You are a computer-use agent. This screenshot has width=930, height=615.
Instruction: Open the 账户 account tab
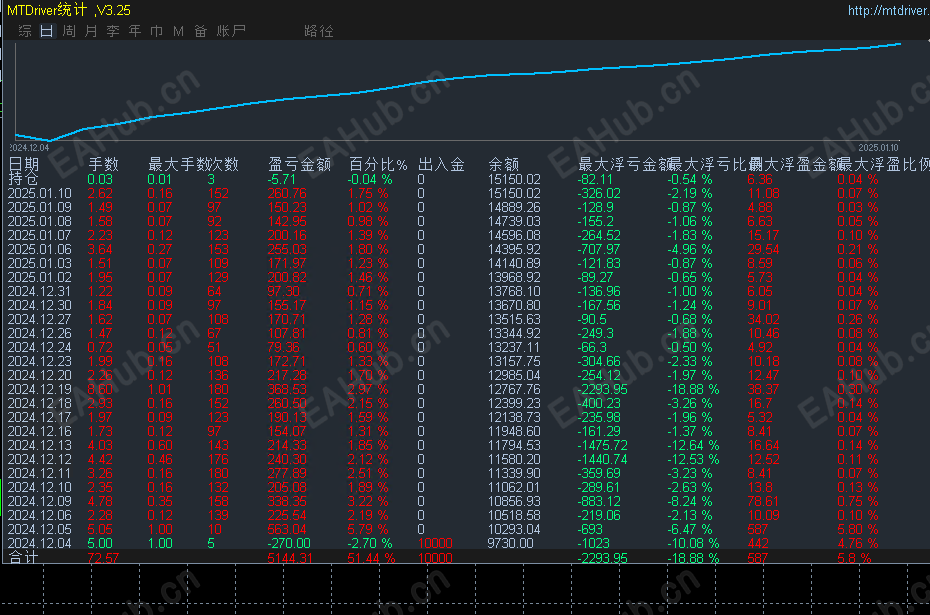pos(231,31)
